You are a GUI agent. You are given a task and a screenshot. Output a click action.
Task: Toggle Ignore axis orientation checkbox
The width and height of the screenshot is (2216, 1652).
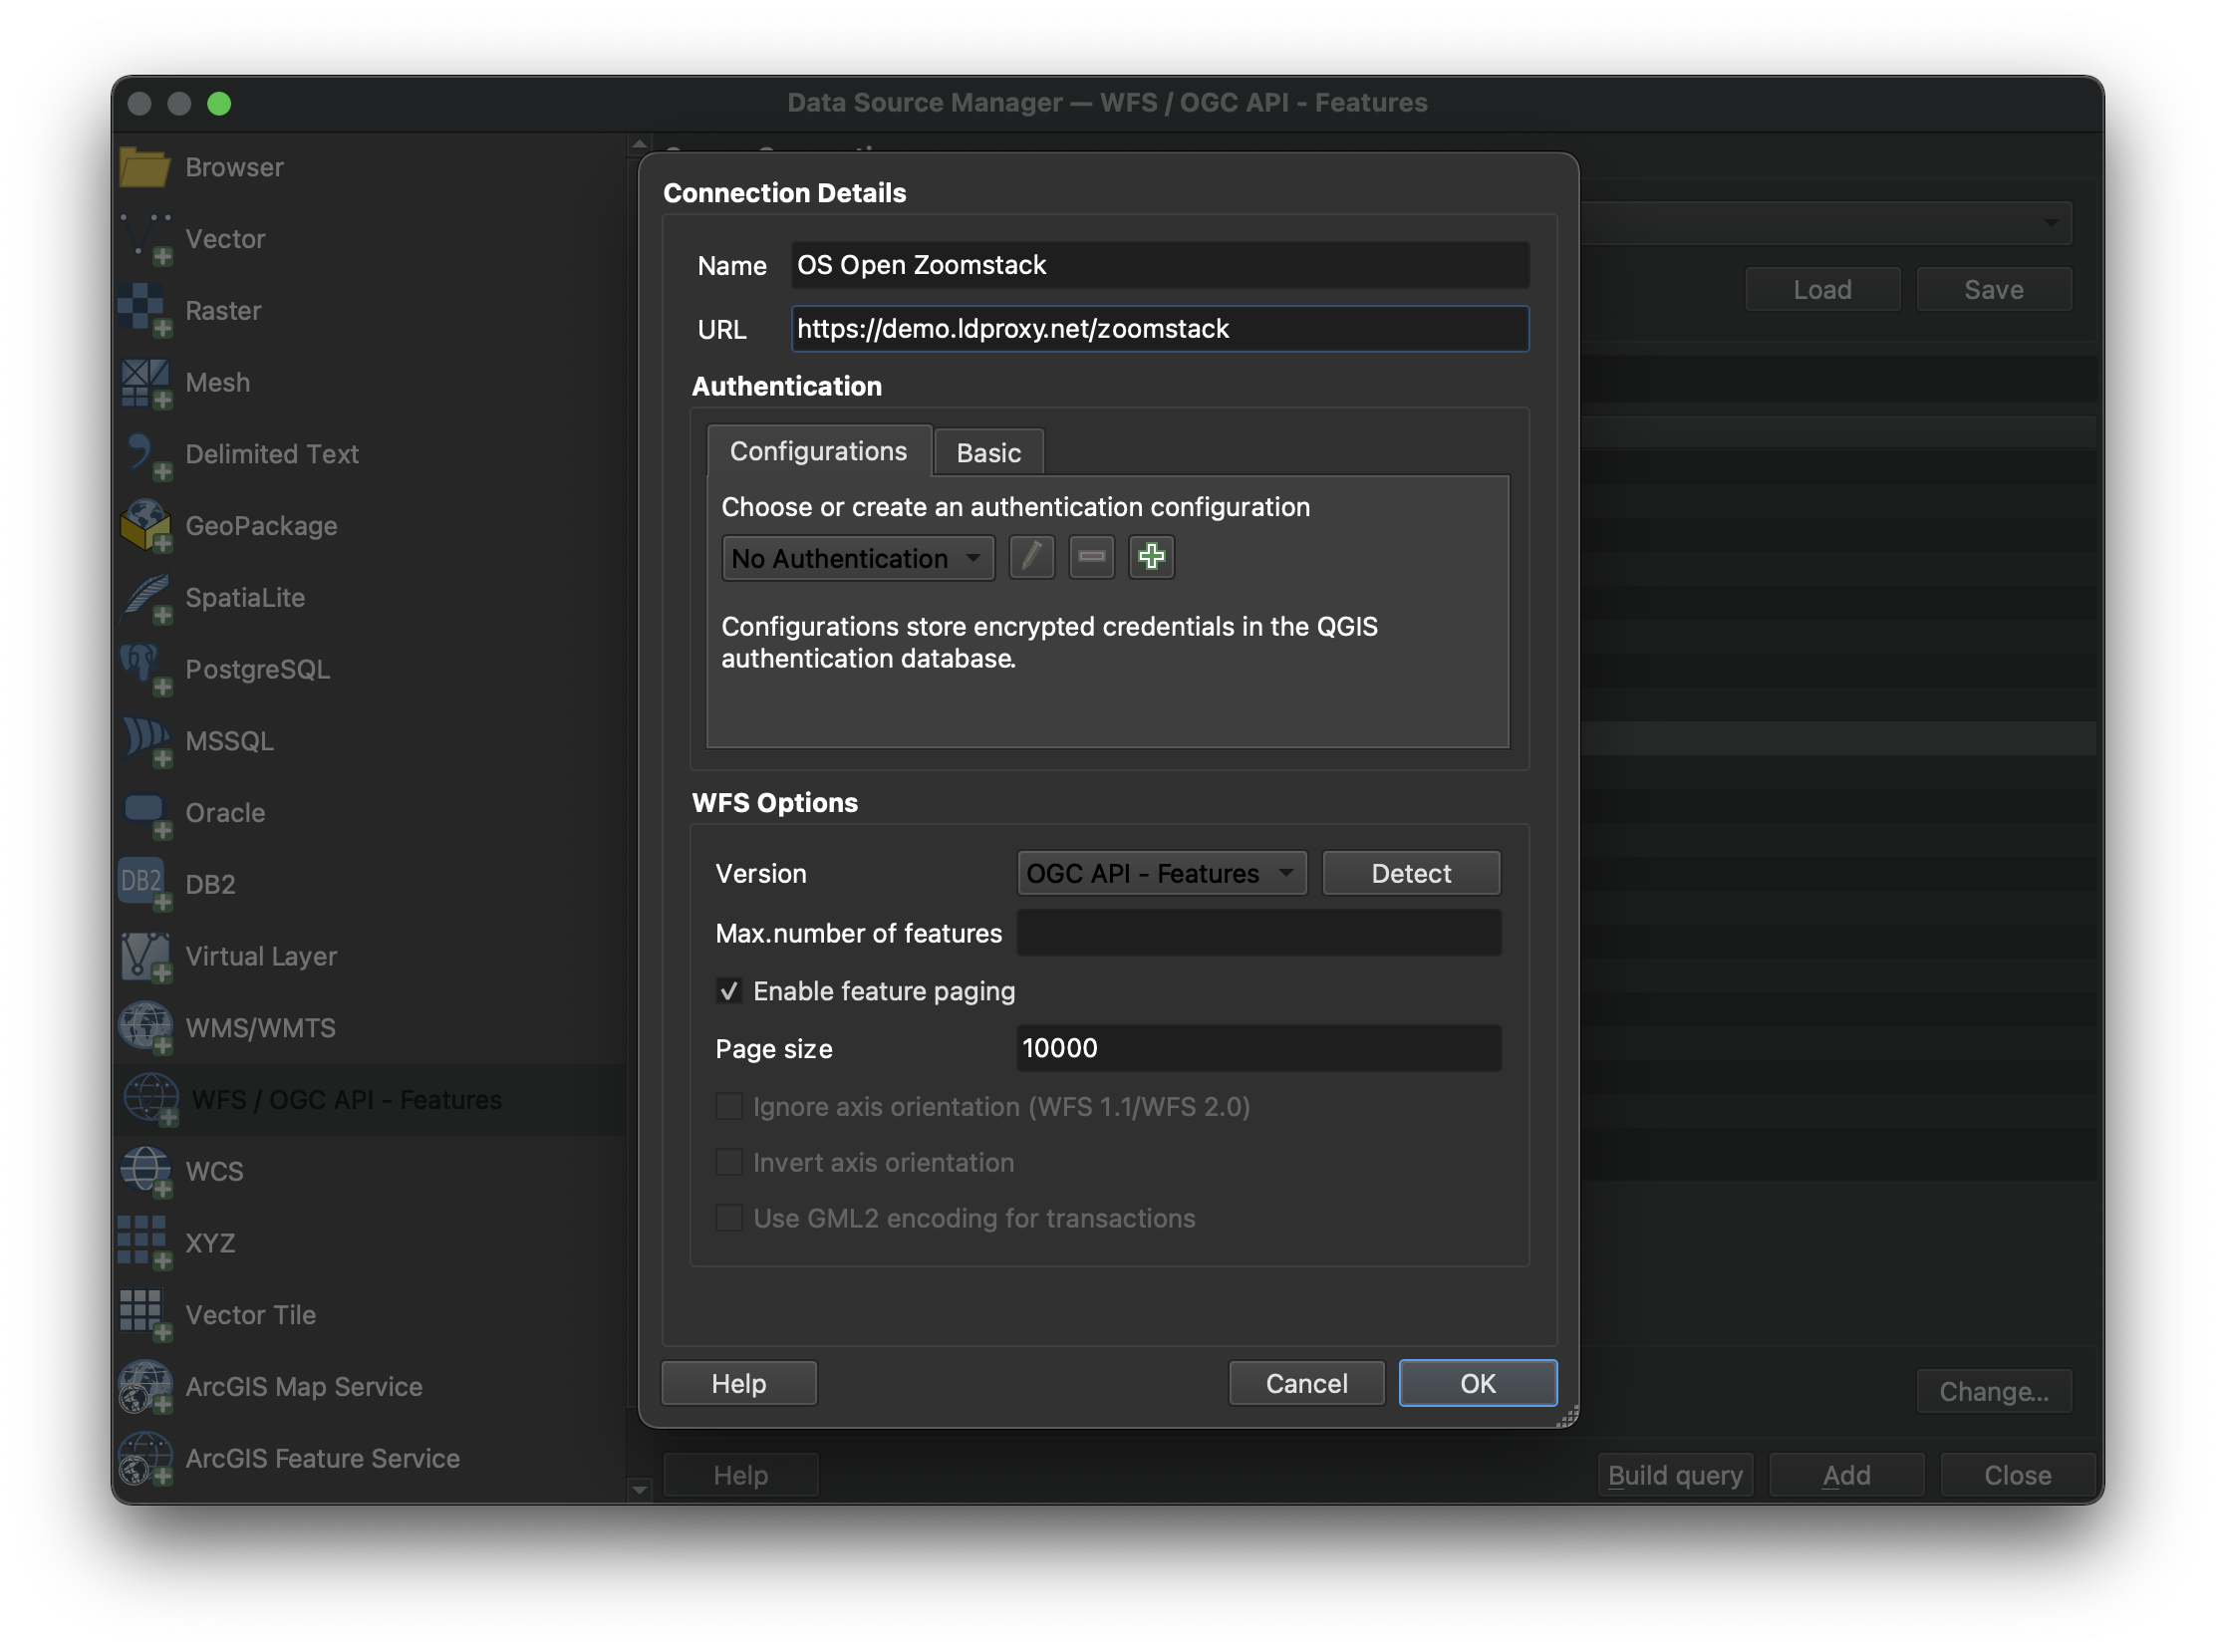click(729, 1108)
